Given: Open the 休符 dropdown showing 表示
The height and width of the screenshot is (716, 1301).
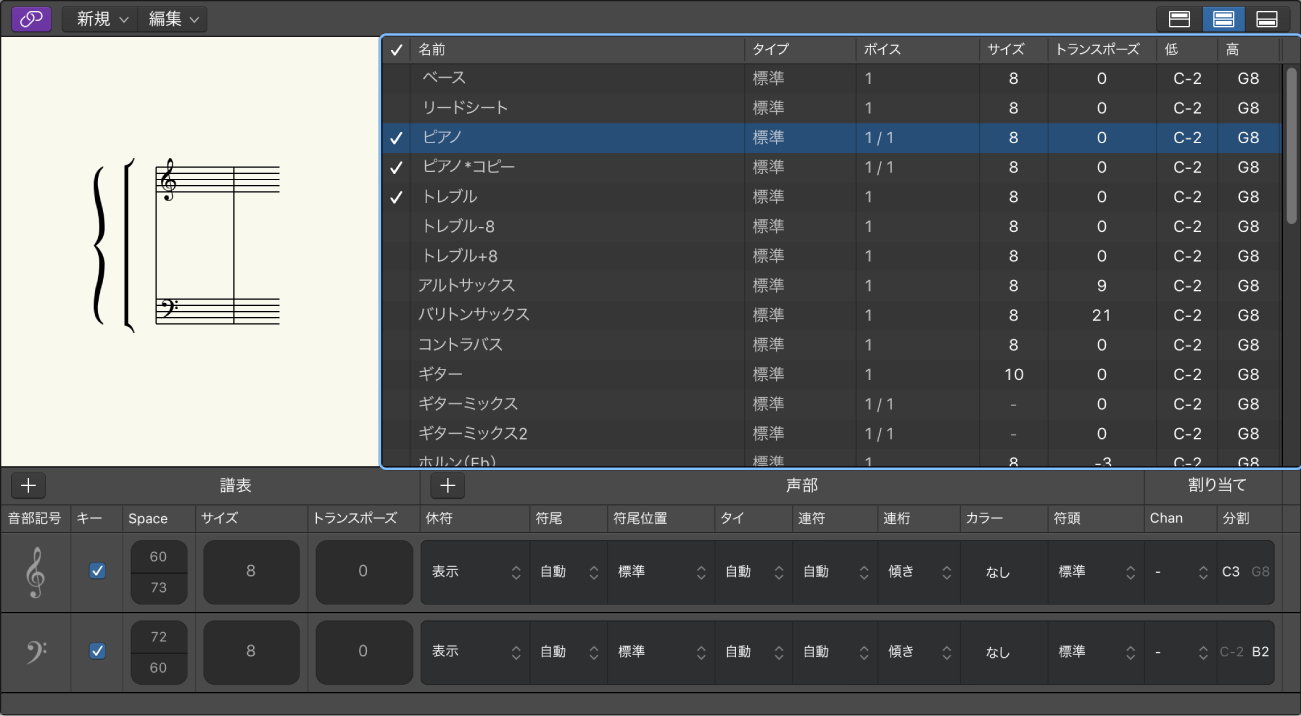Looking at the screenshot, I should (x=474, y=572).
